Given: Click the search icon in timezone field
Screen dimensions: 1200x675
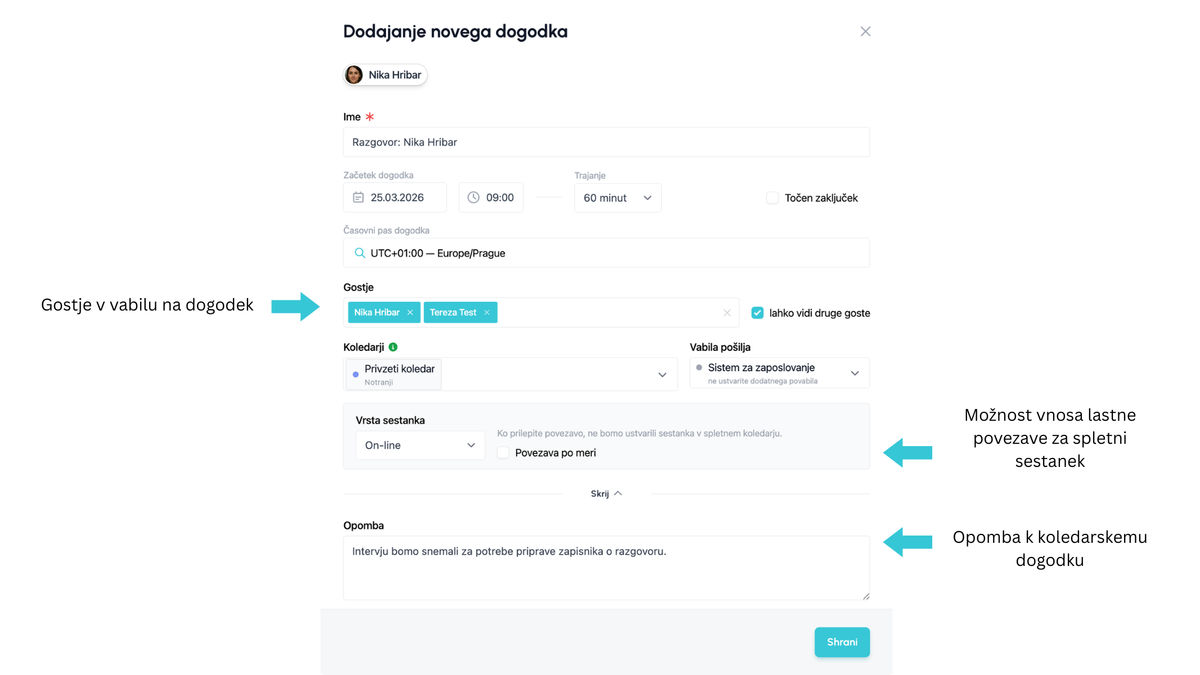Looking at the screenshot, I should coord(360,253).
